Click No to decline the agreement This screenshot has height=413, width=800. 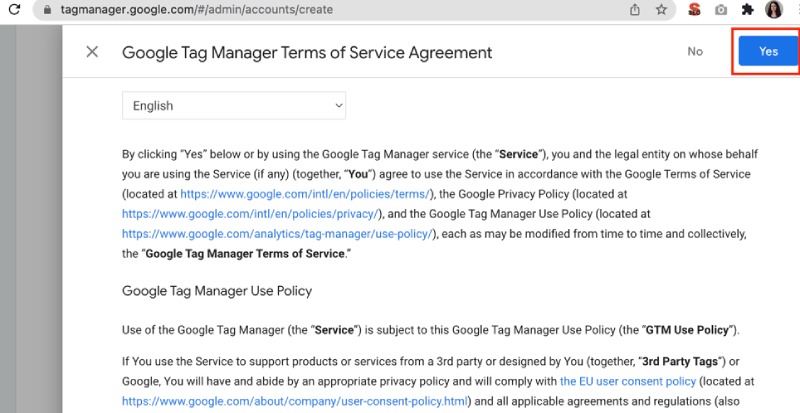pos(695,51)
